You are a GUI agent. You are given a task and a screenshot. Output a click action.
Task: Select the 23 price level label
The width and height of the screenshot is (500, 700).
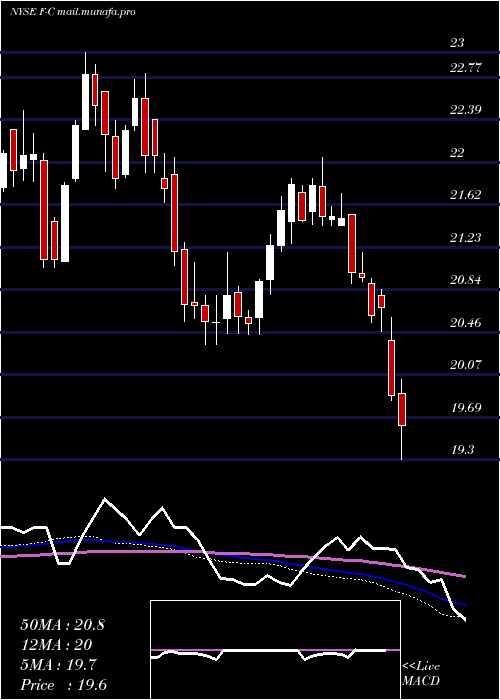point(457,43)
